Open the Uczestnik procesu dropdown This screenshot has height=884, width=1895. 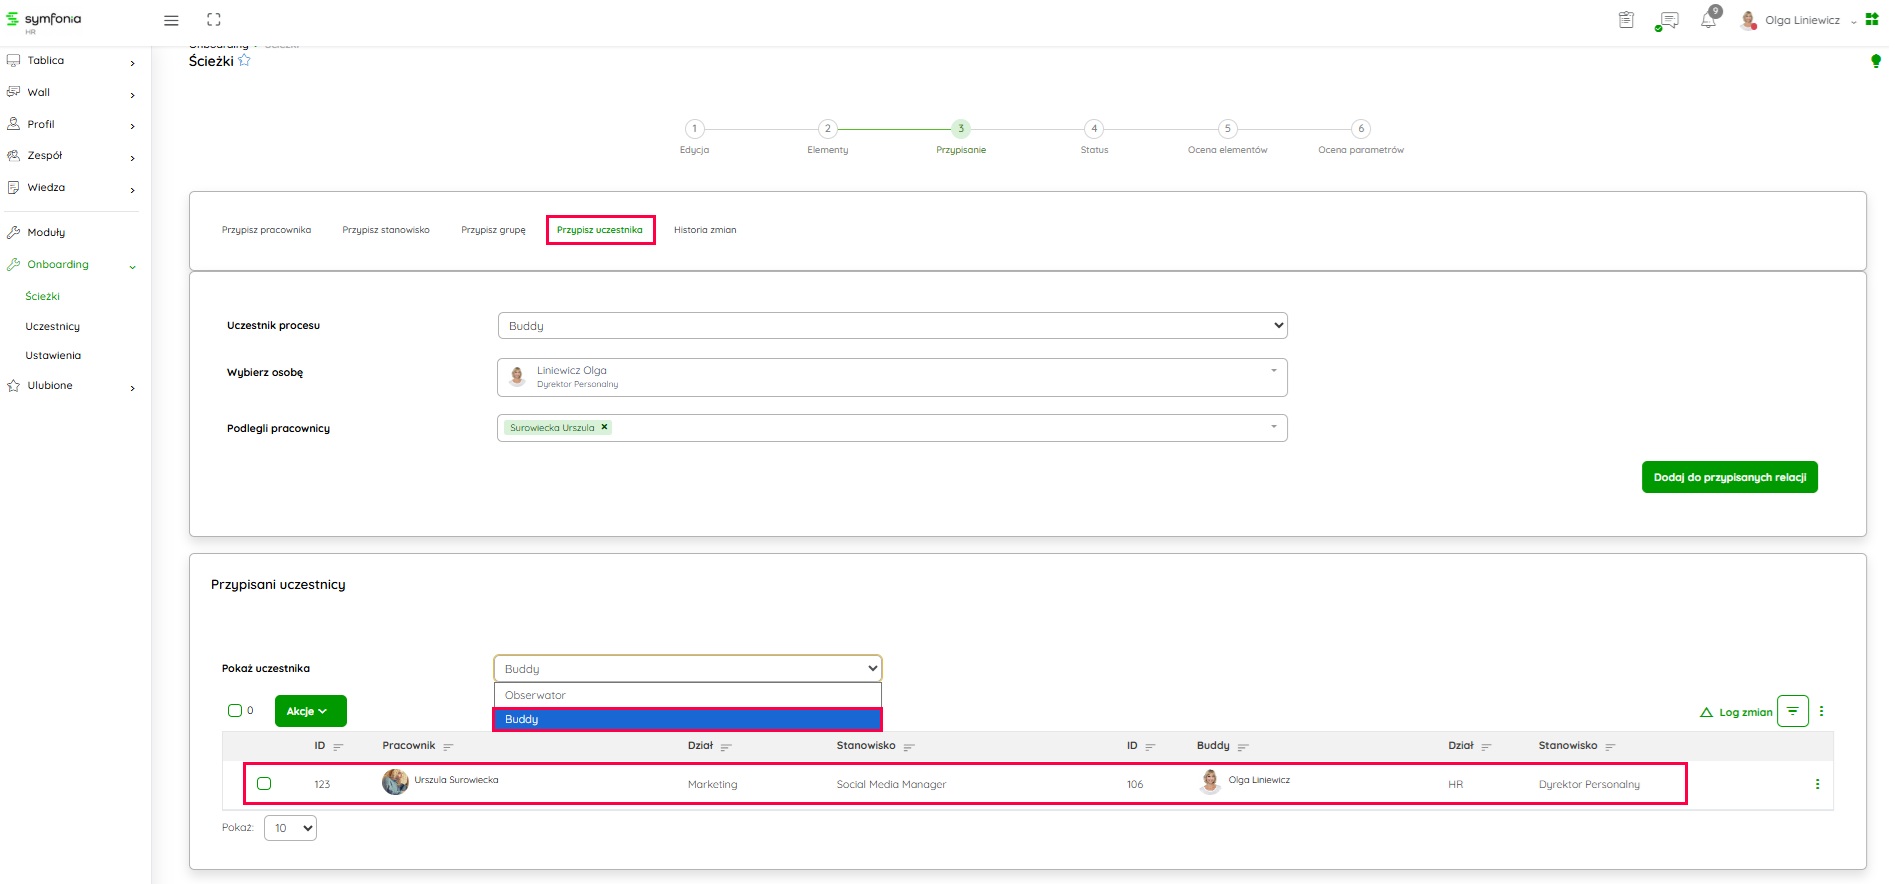coord(891,326)
